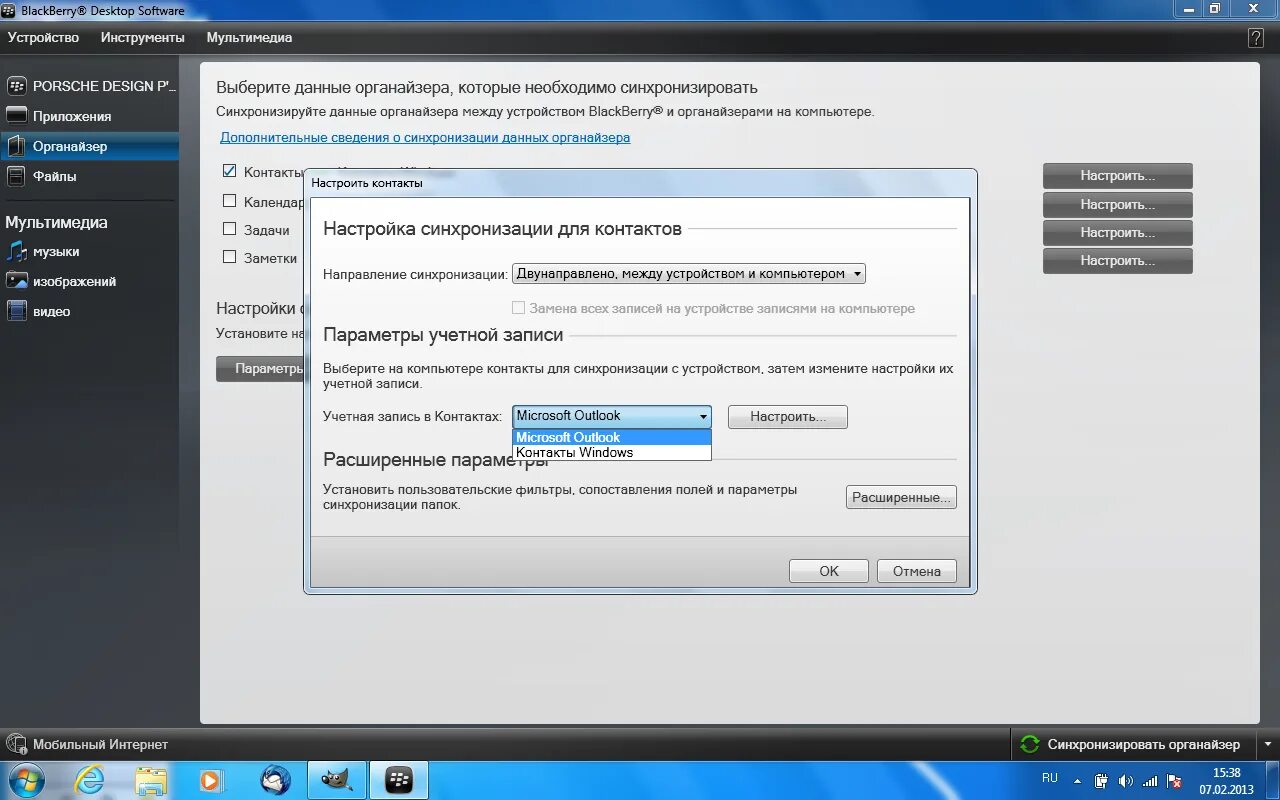Click the BlackBerry device icon in sidebar
1280x800 pixels.
[16, 86]
